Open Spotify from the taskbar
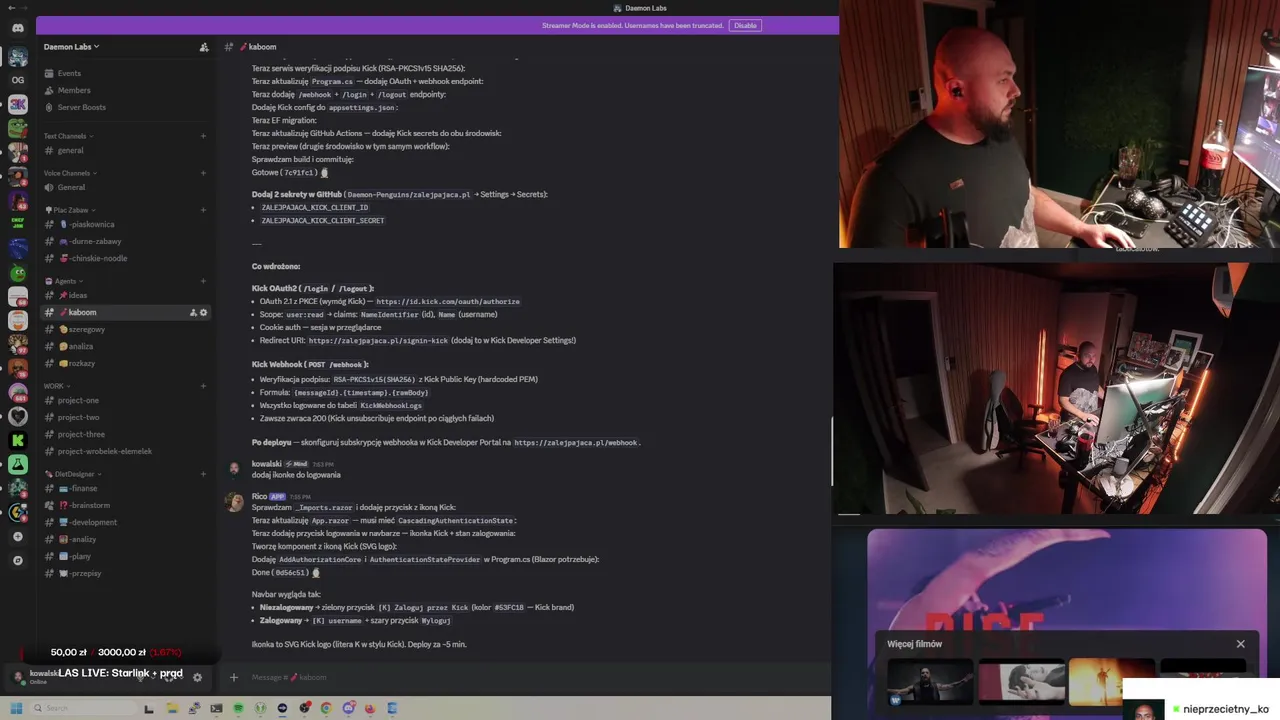 [238, 708]
